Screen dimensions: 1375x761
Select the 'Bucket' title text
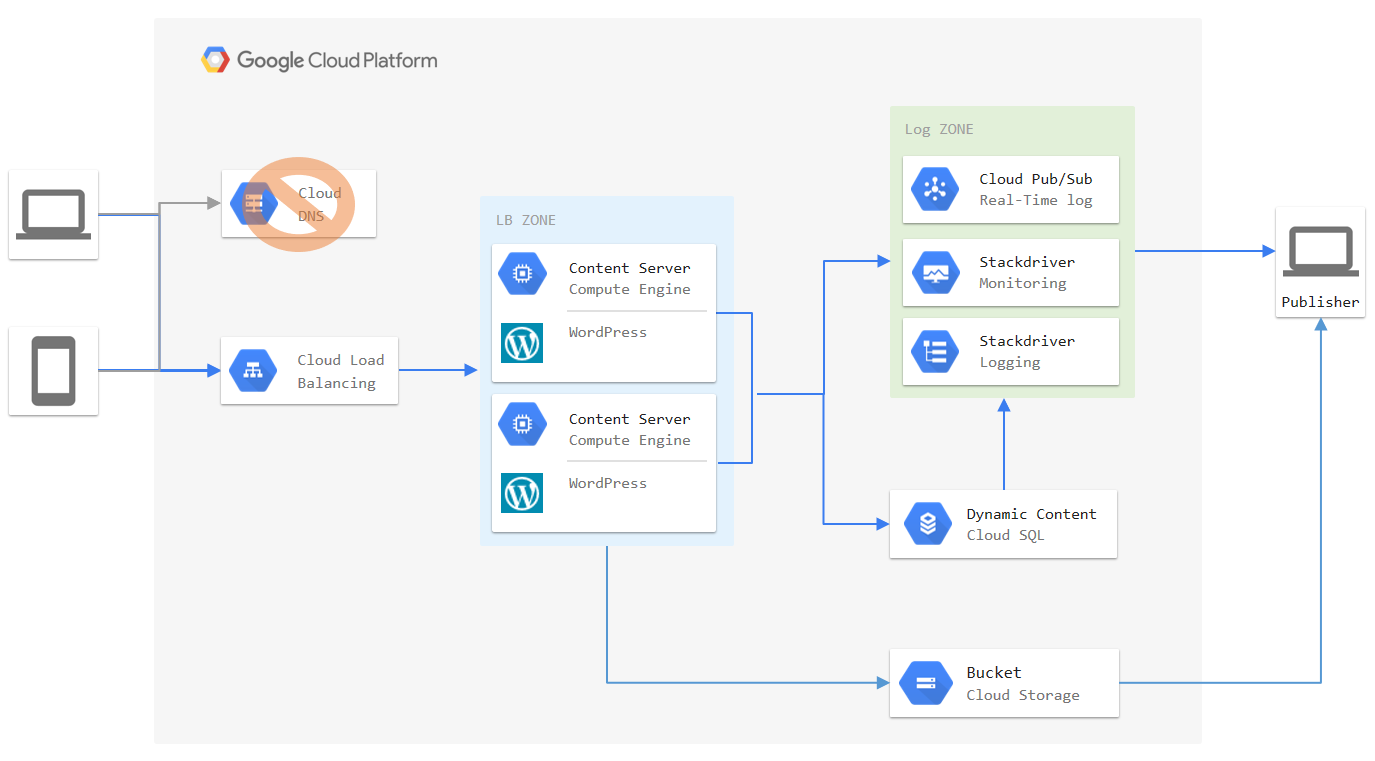[994, 673]
